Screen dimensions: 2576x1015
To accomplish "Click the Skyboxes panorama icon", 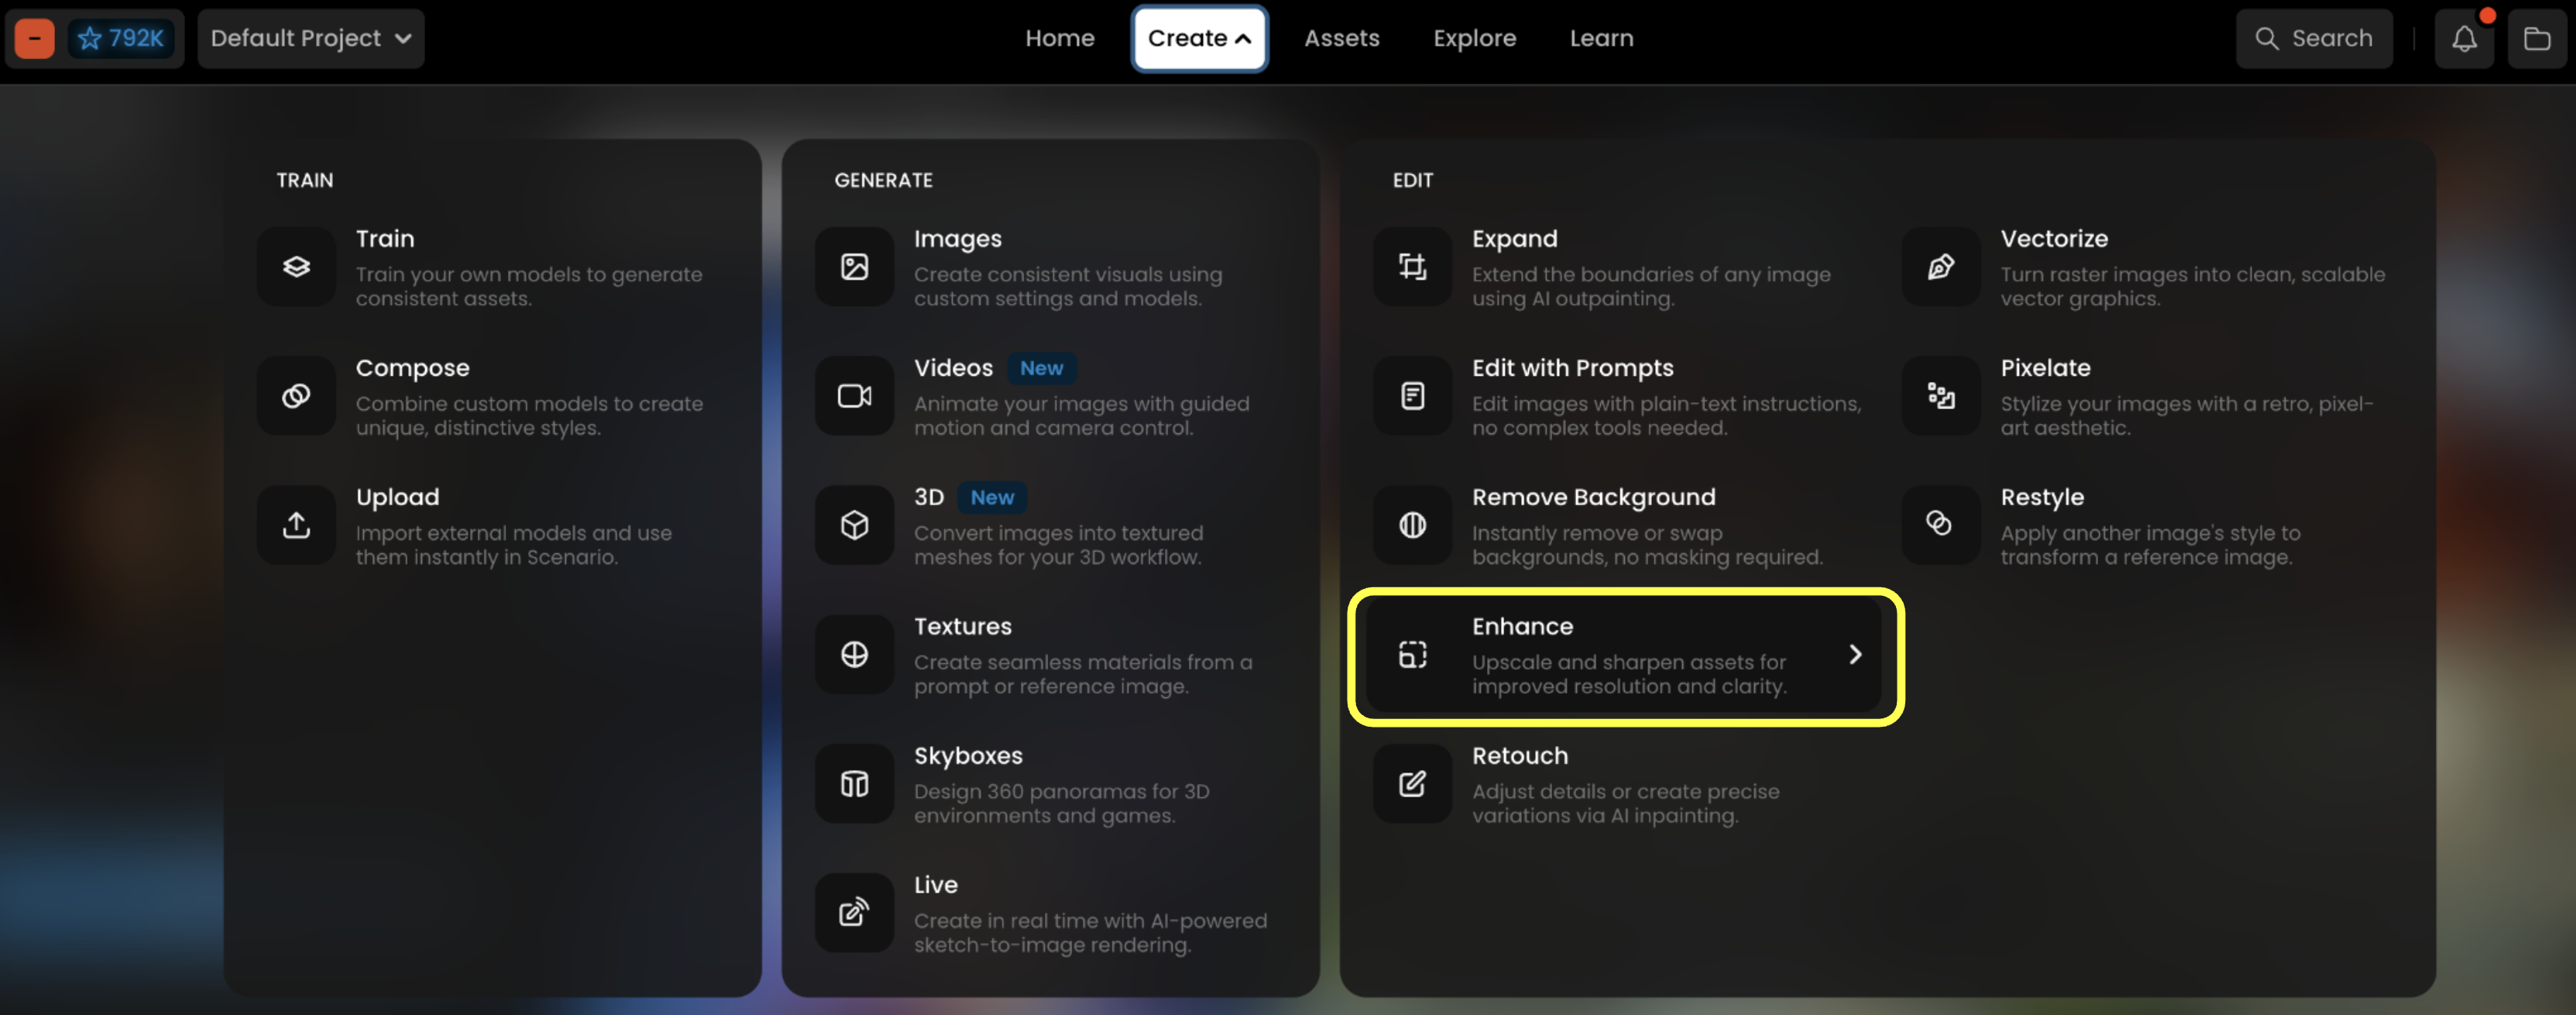I will point(854,783).
